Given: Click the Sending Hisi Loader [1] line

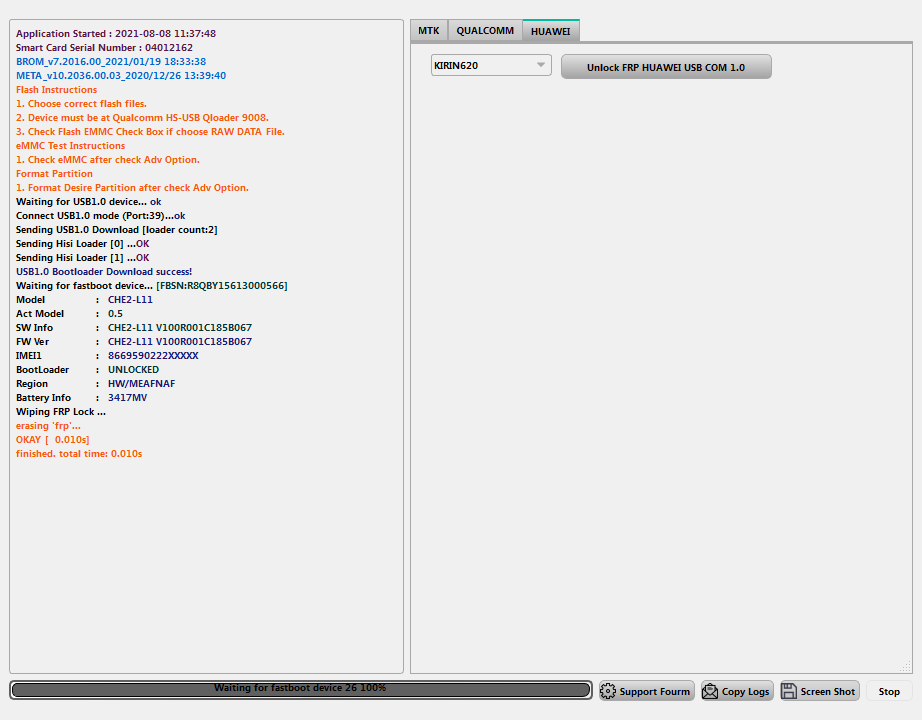Looking at the screenshot, I should 82,258.
